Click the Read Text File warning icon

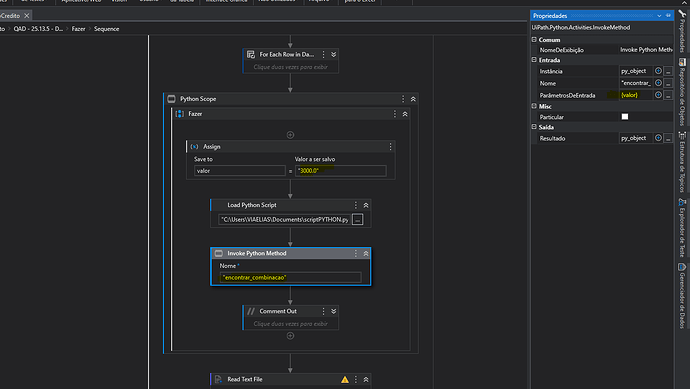345,379
